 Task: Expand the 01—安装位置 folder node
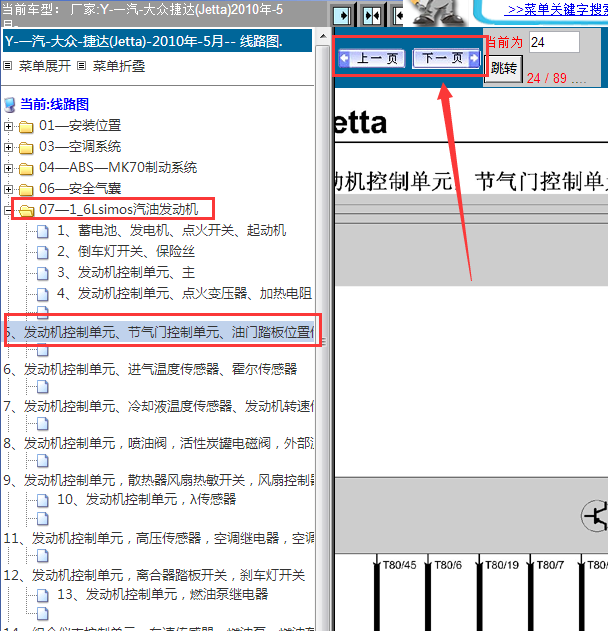(8, 126)
